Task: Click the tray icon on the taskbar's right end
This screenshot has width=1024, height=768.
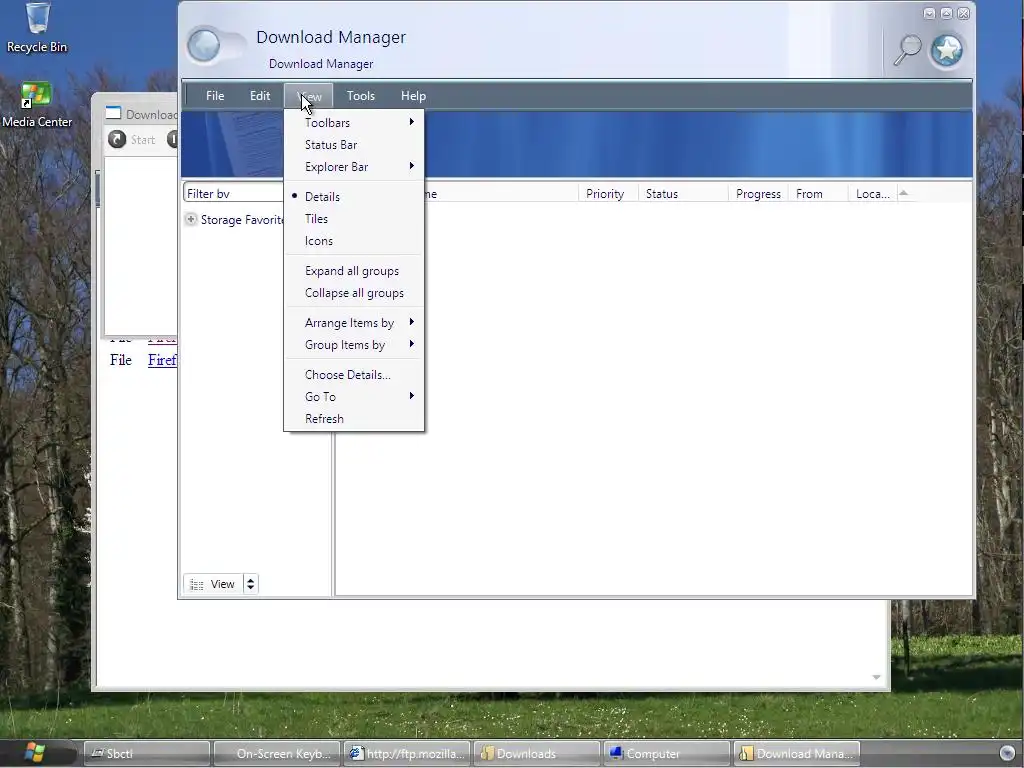Action: click(1008, 753)
